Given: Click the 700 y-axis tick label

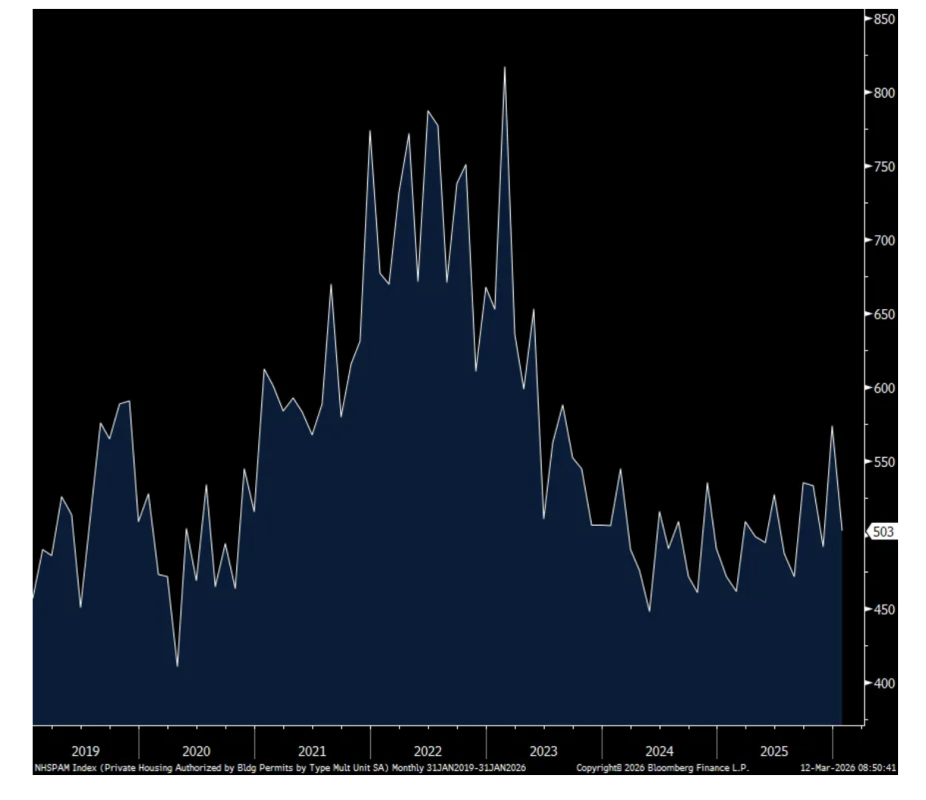Looking at the screenshot, I should click(x=882, y=241).
